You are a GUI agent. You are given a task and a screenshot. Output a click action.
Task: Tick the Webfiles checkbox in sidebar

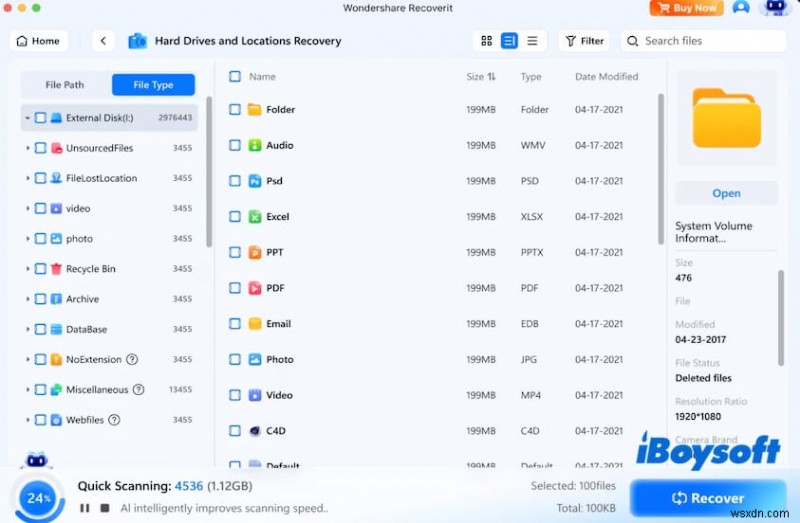[40, 420]
